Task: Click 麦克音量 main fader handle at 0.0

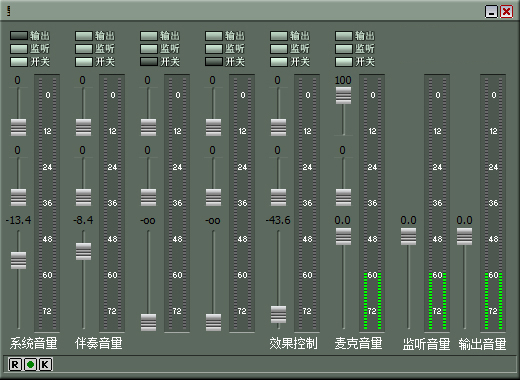Action: [x=343, y=236]
